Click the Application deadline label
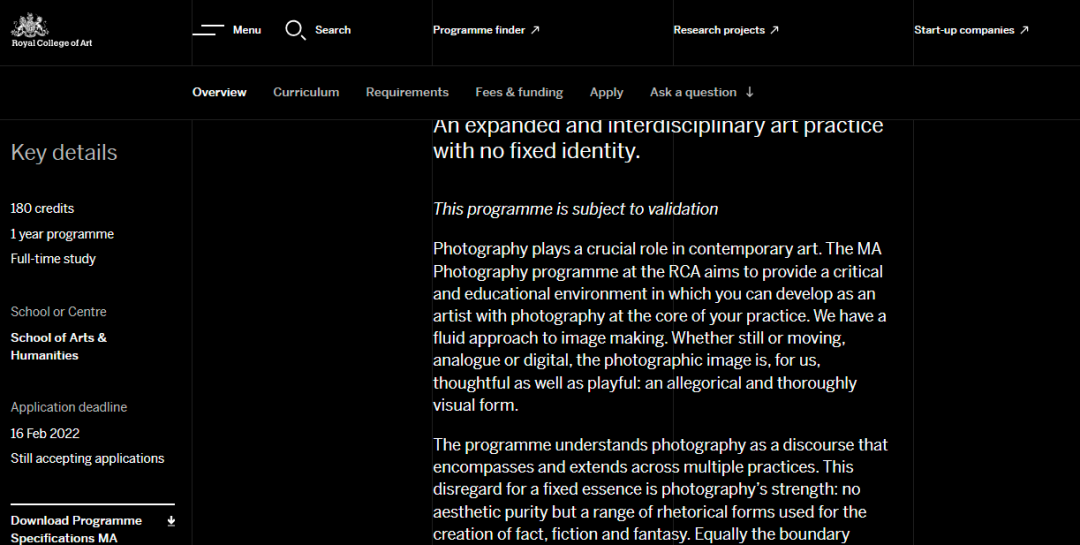 (x=69, y=407)
